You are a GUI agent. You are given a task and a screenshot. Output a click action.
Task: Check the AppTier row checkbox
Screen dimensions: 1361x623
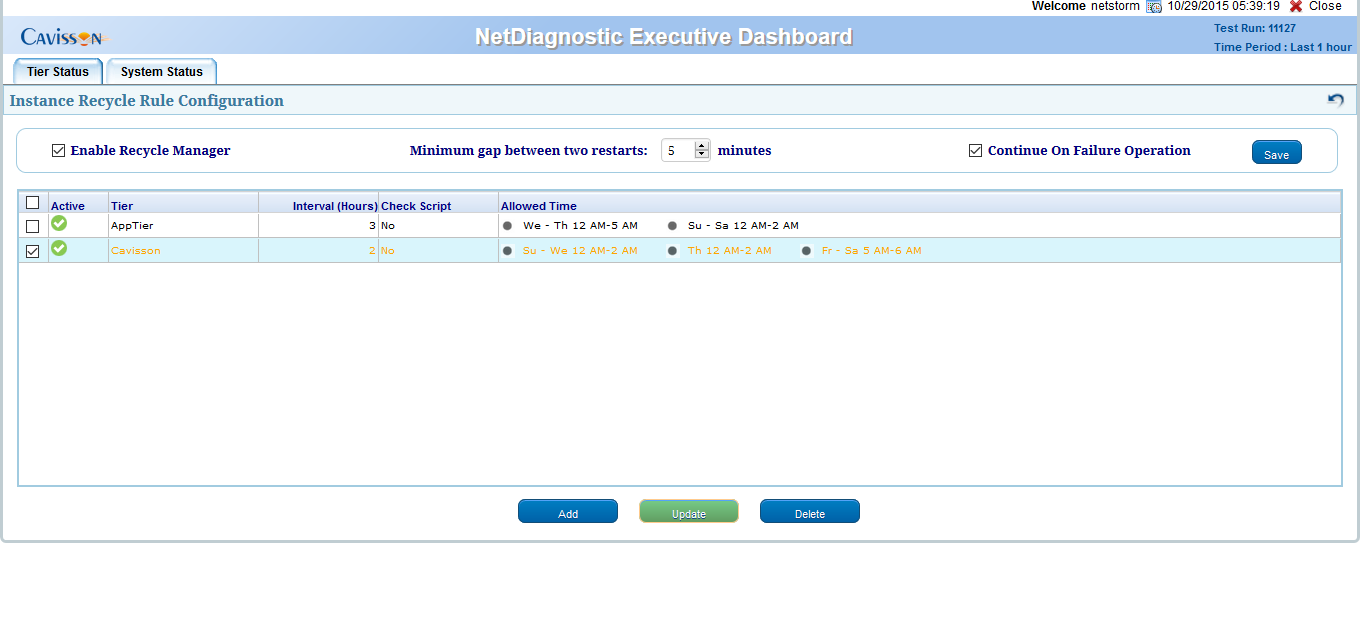click(32, 227)
